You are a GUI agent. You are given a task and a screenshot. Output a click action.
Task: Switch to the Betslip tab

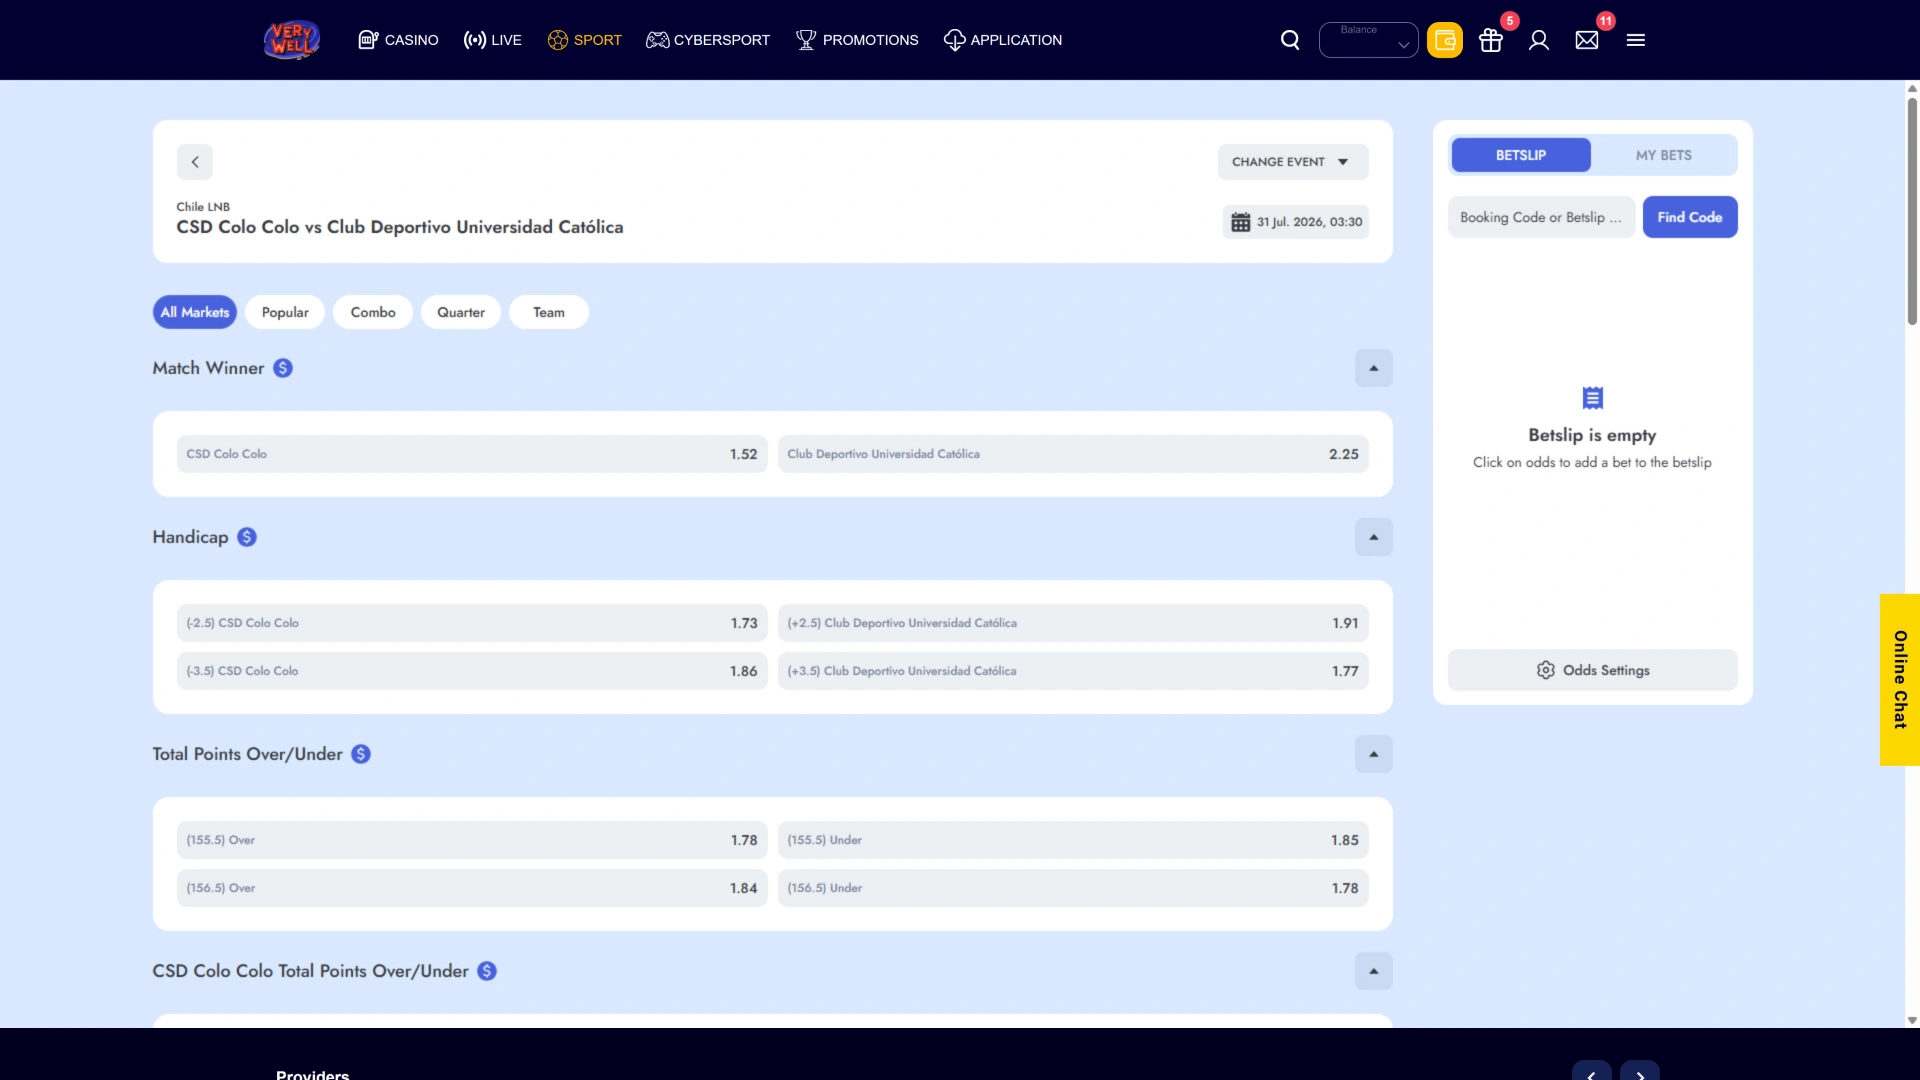(x=1521, y=155)
